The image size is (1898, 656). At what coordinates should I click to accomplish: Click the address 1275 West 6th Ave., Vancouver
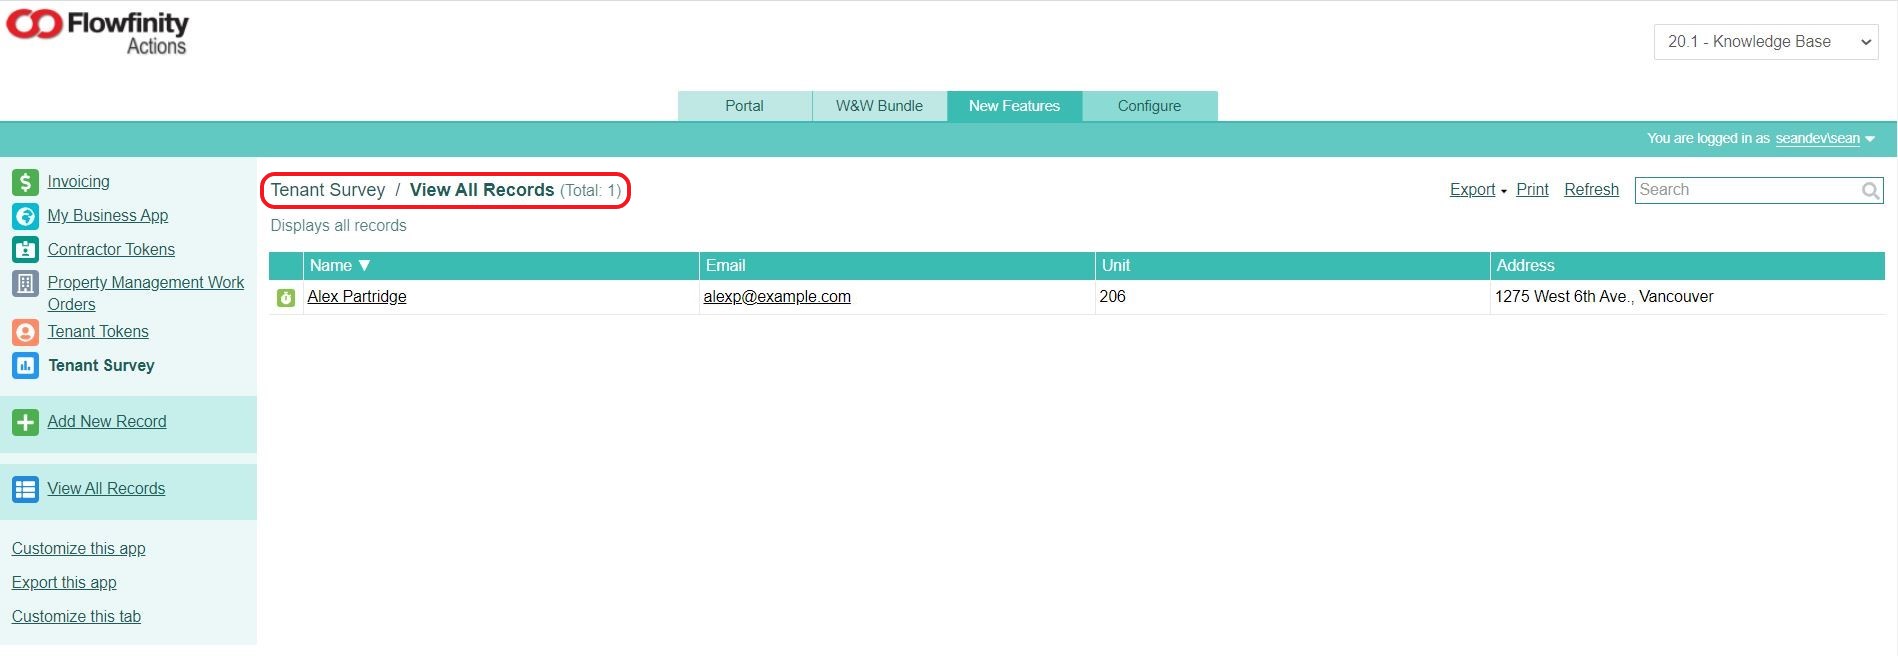(1604, 297)
